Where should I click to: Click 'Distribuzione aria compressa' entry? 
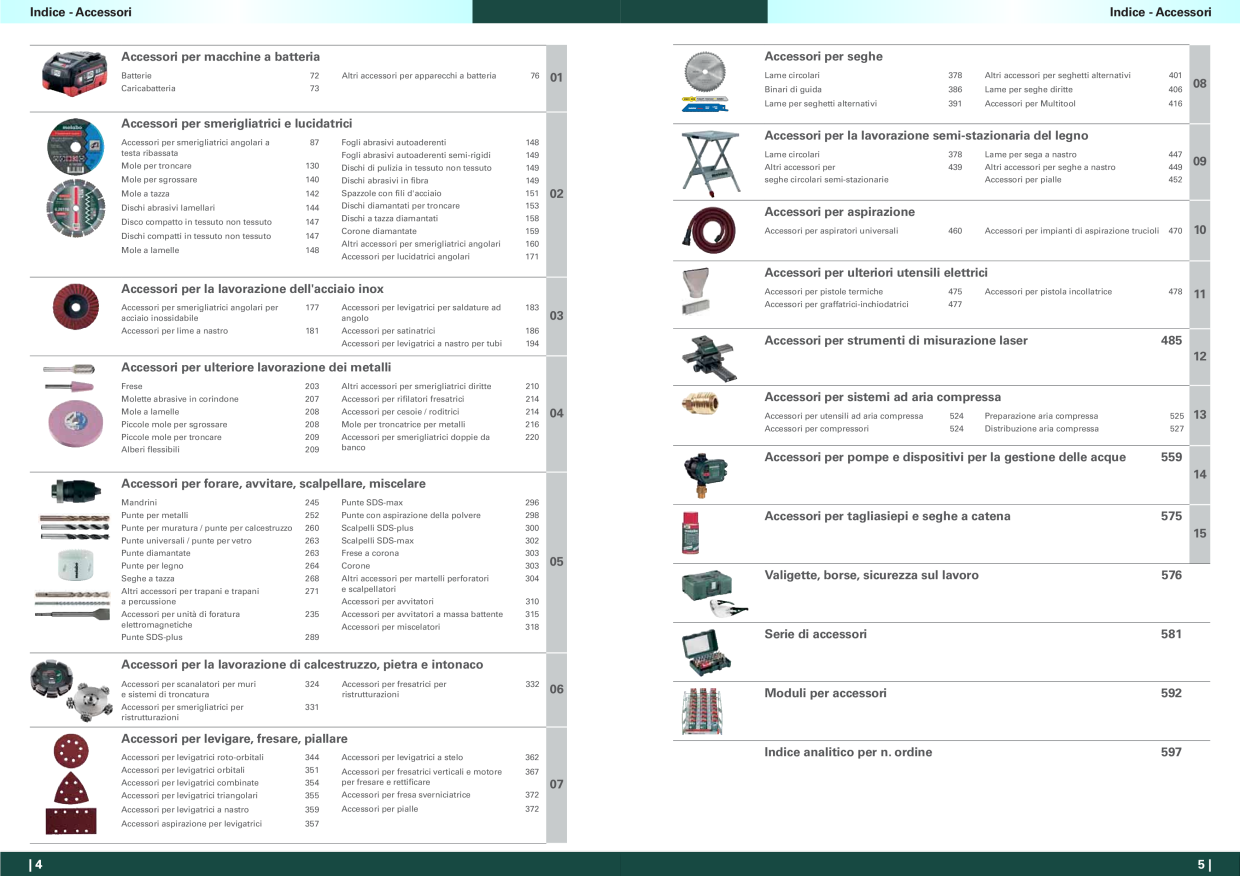click(x=1041, y=429)
